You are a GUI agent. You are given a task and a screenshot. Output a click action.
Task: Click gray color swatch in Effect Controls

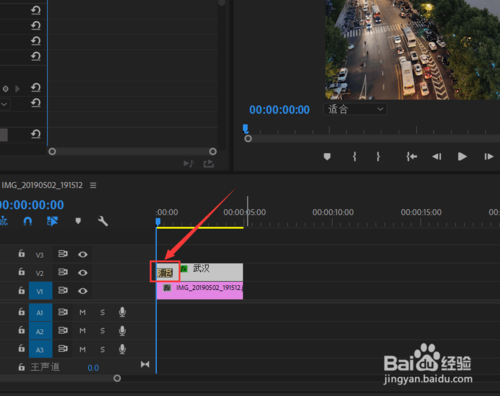click(4, 135)
